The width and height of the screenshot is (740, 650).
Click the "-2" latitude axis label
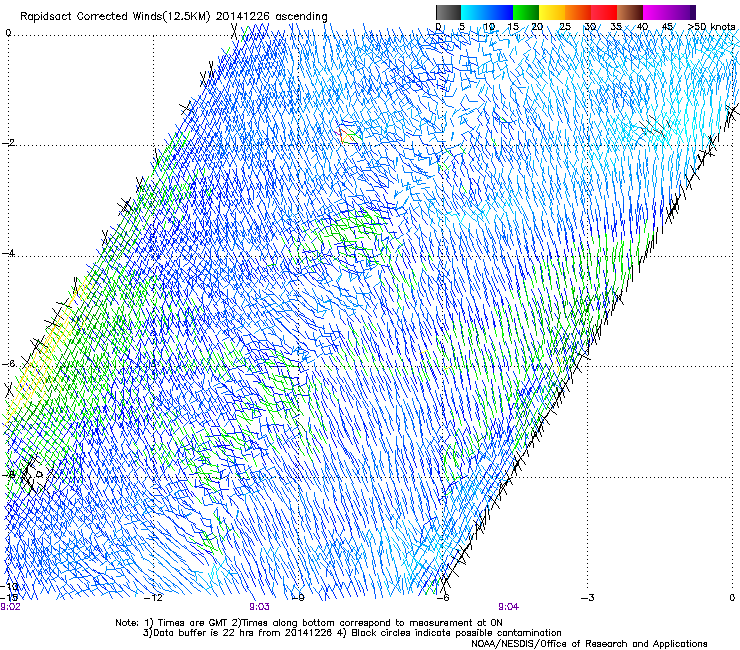coord(9,143)
